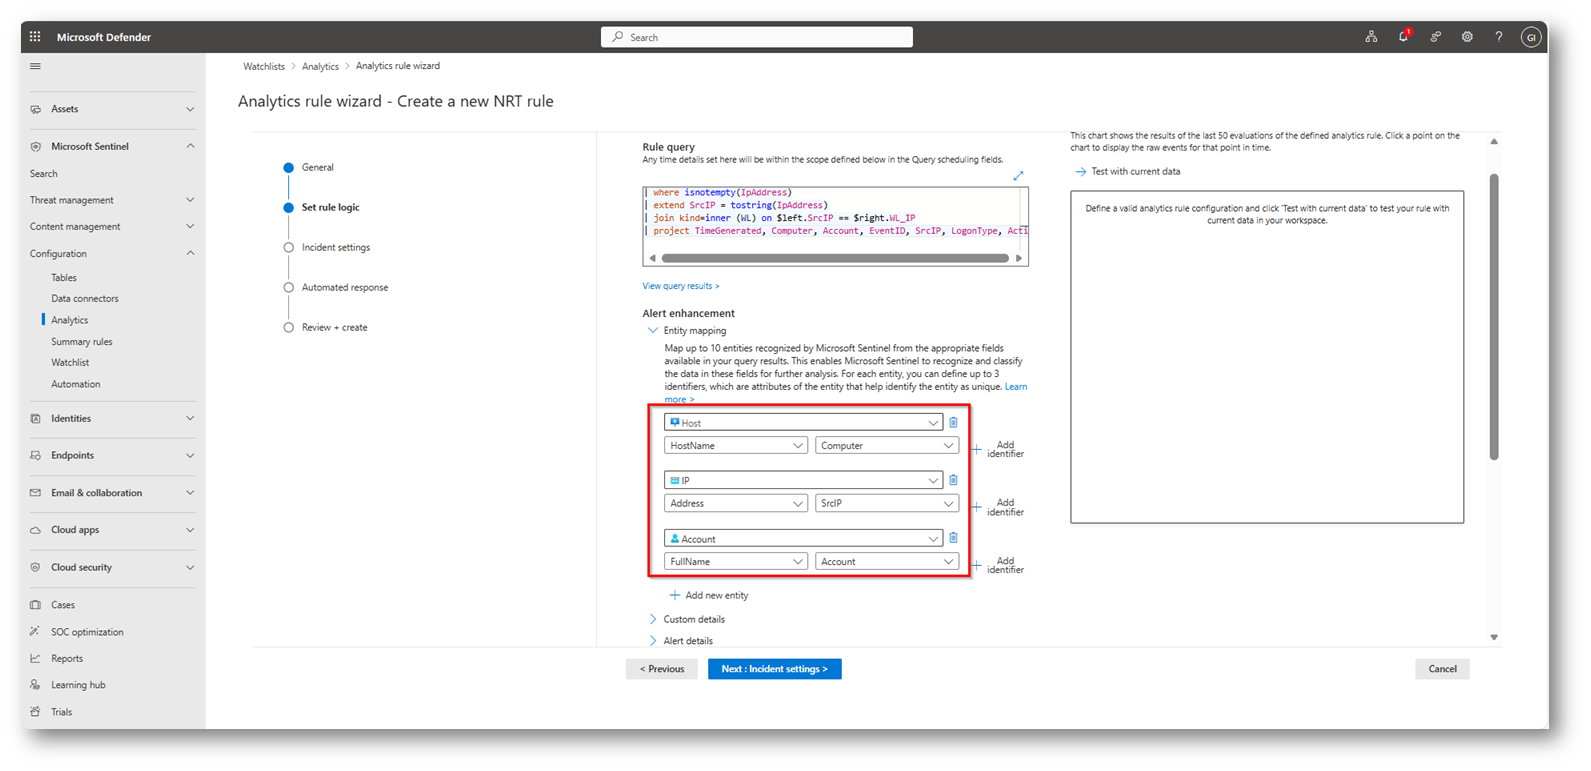1591x771 pixels.
Task: Open the Address identifier dropdown
Action: [736, 504]
